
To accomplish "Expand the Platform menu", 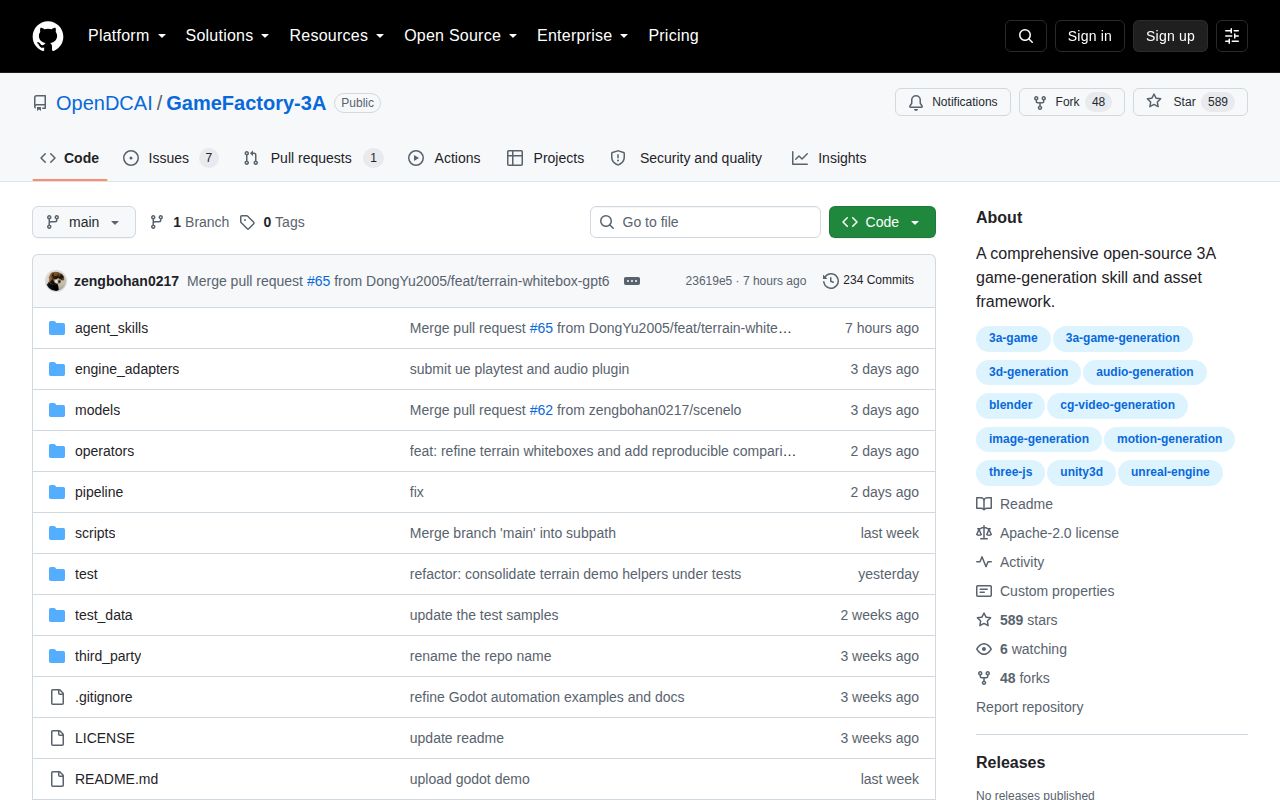I will coord(128,36).
